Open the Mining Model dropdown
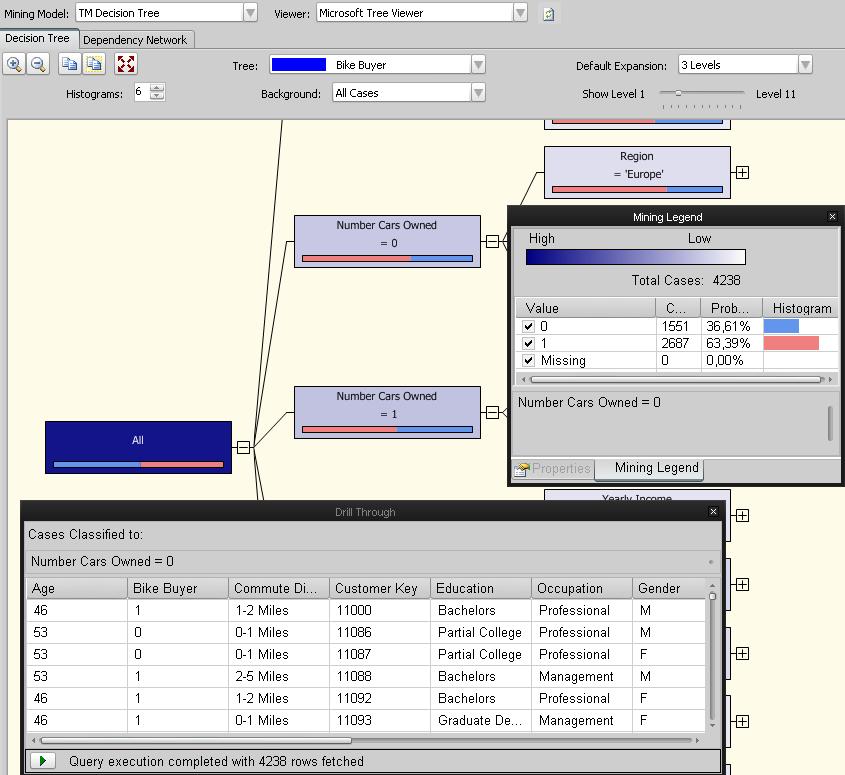 click(x=250, y=13)
